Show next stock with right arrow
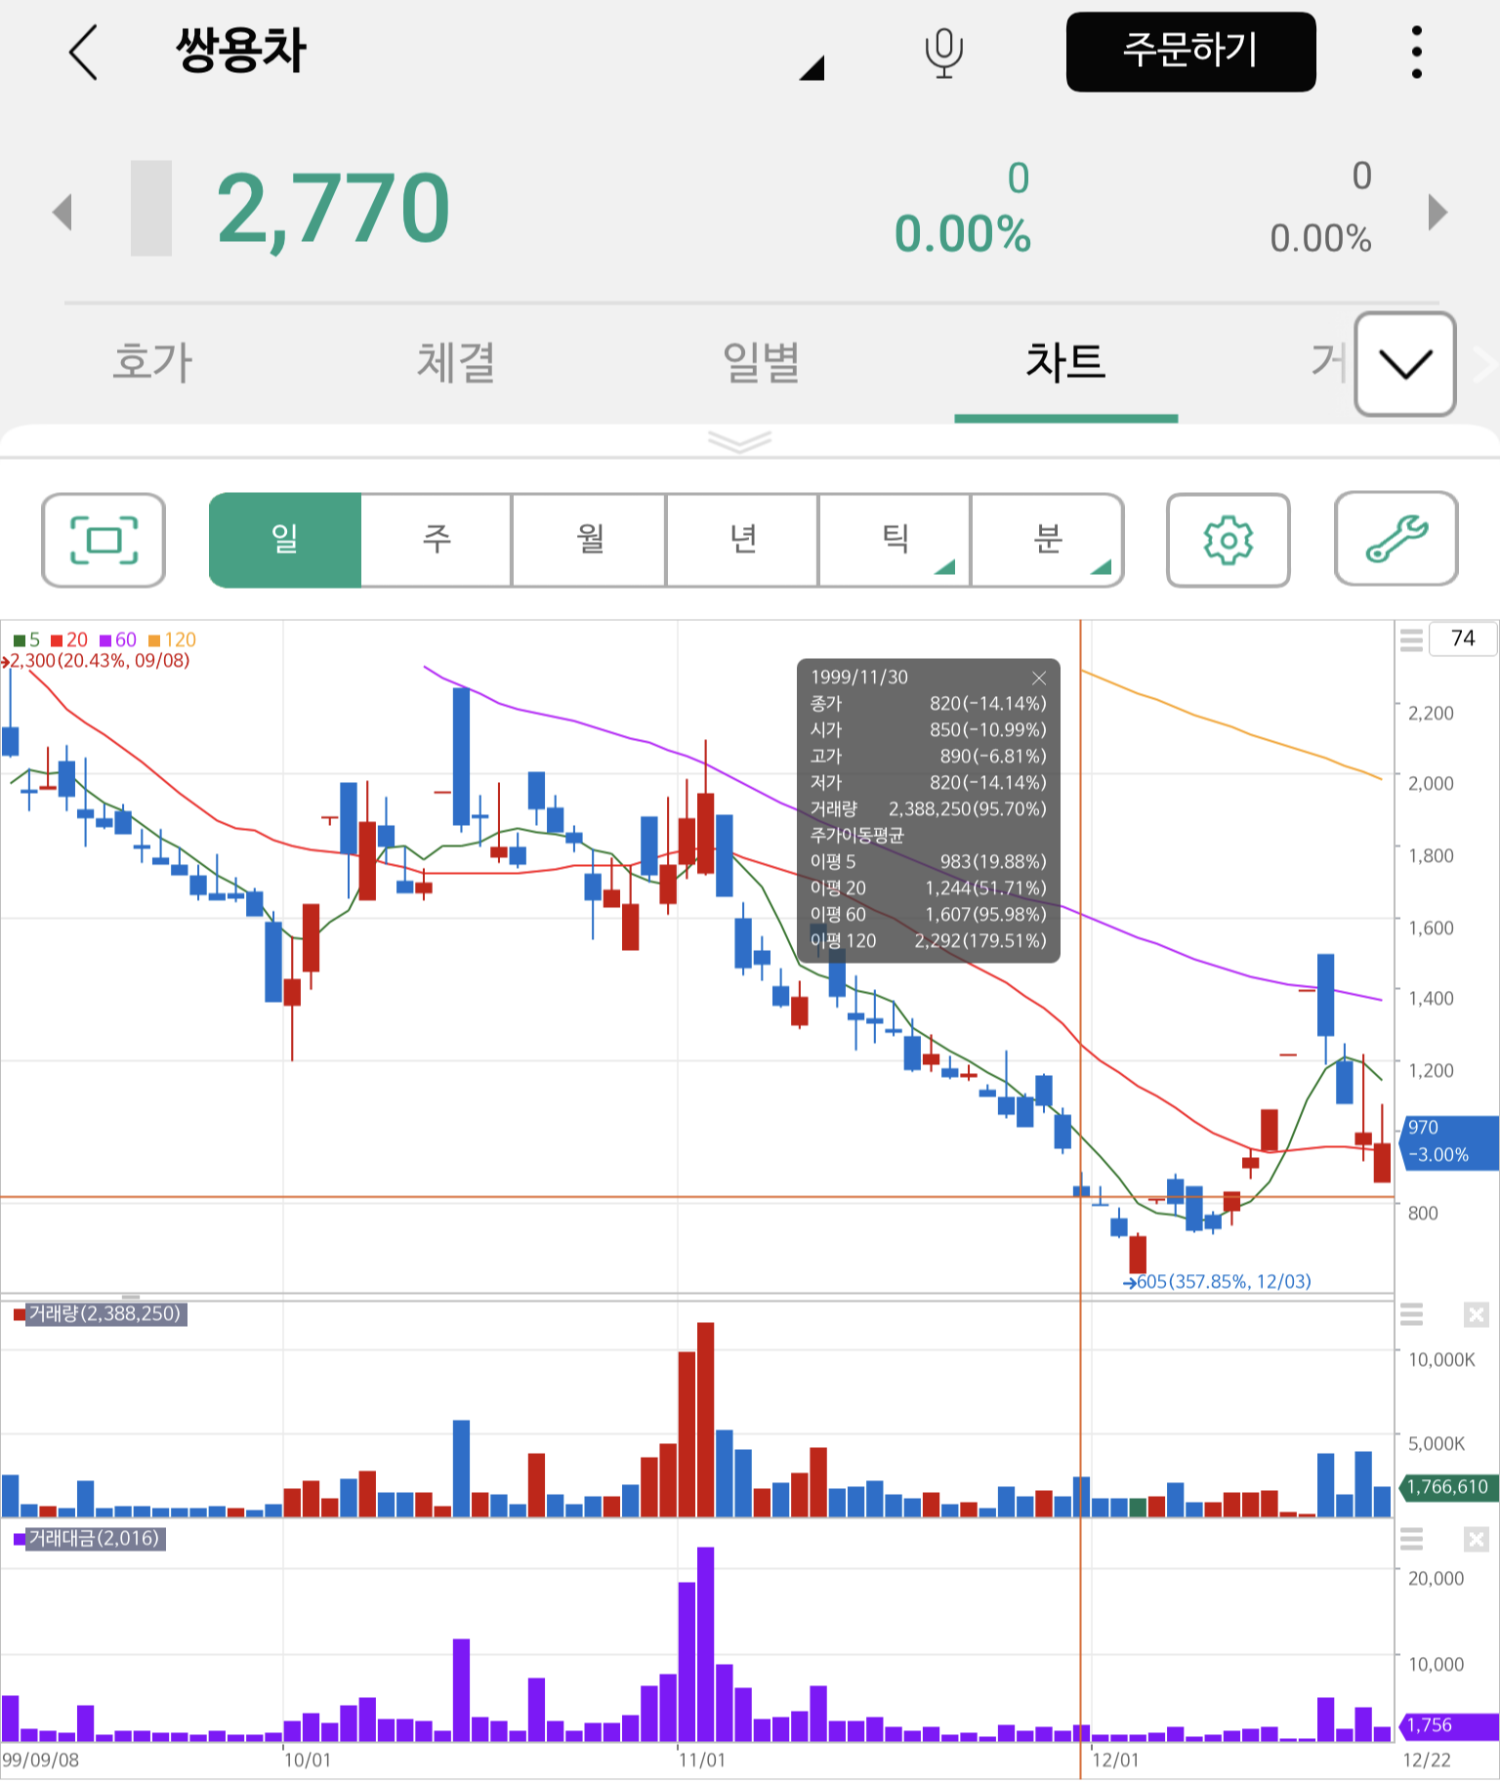 (x=1437, y=212)
